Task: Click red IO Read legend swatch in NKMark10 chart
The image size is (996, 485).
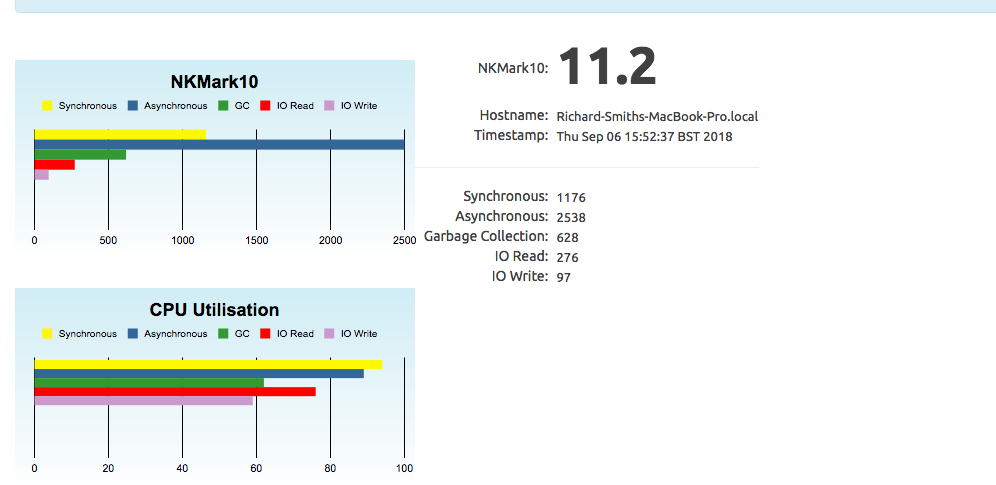Action: [266, 106]
